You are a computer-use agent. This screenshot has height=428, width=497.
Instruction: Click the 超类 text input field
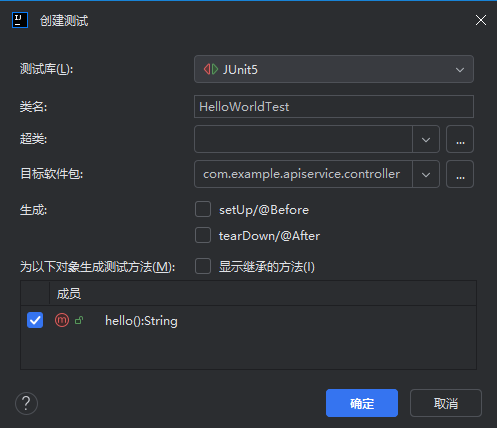303,139
